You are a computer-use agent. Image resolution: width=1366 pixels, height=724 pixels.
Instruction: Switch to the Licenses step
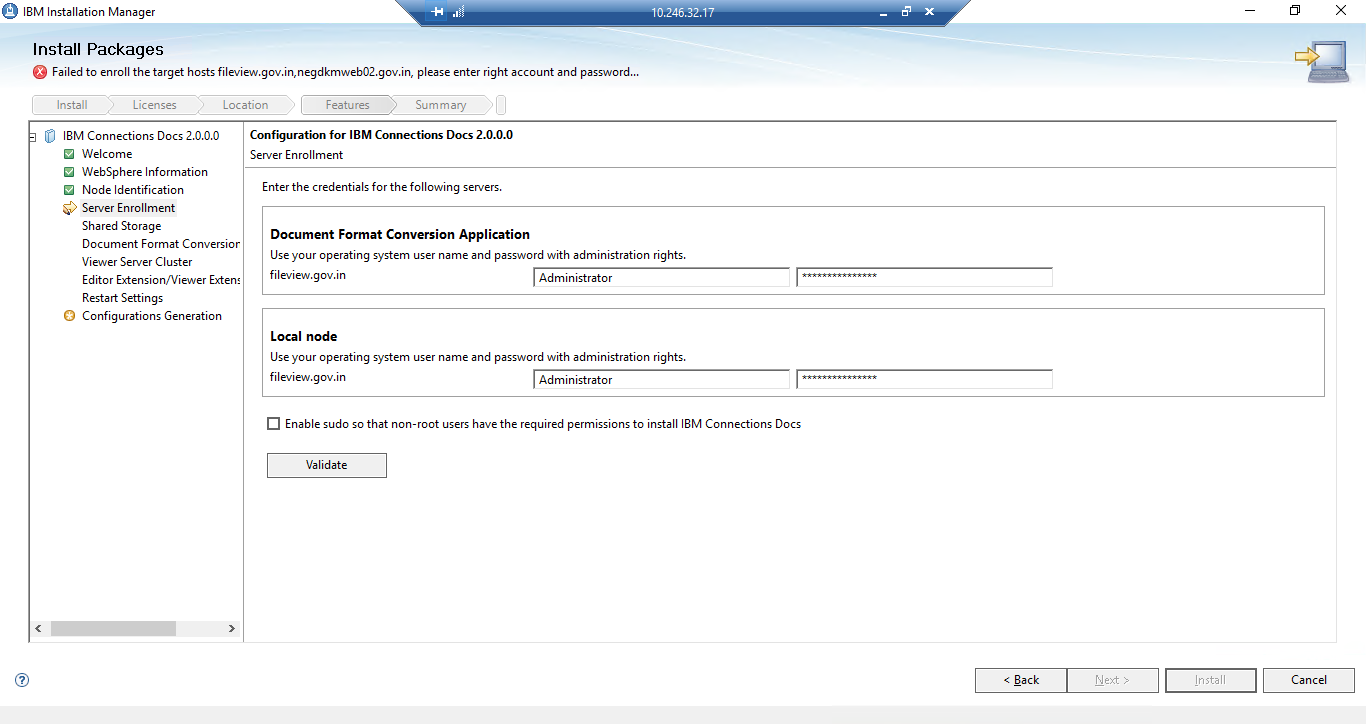153,104
